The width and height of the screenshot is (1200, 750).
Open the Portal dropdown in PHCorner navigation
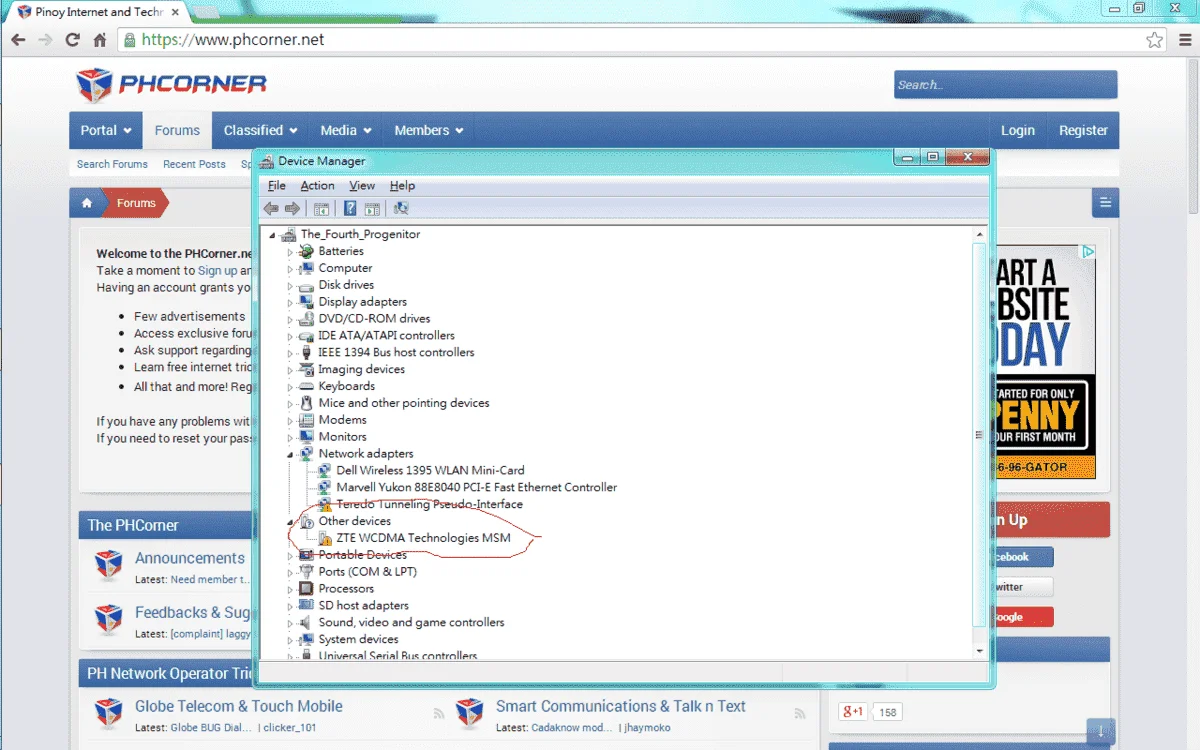106,130
